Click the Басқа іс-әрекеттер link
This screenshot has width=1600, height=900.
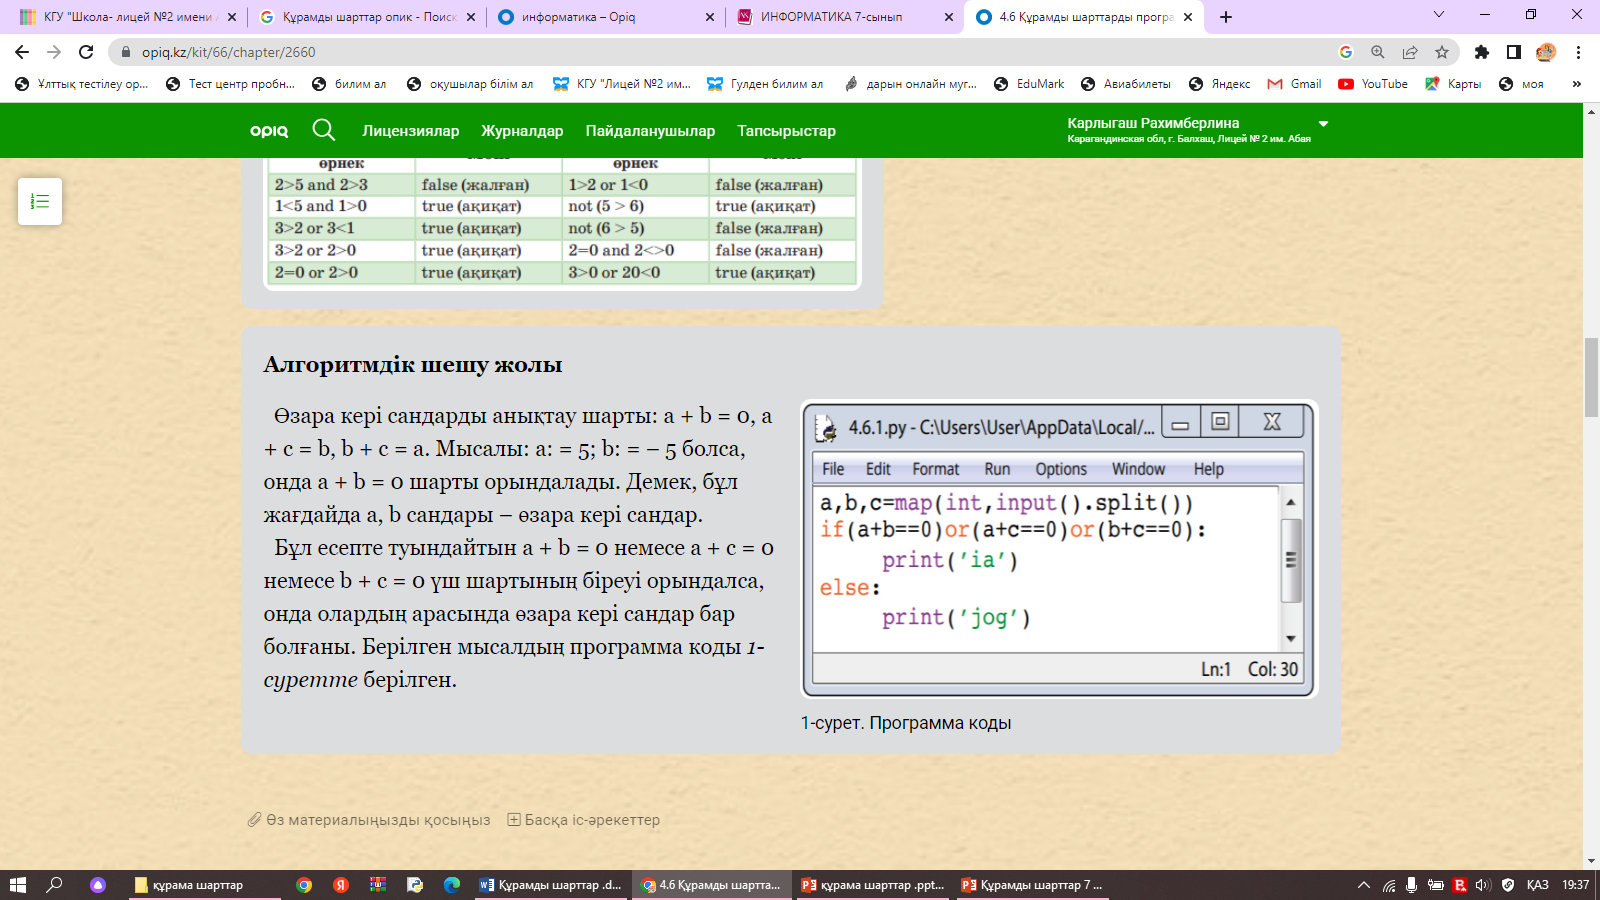[592, 820]
